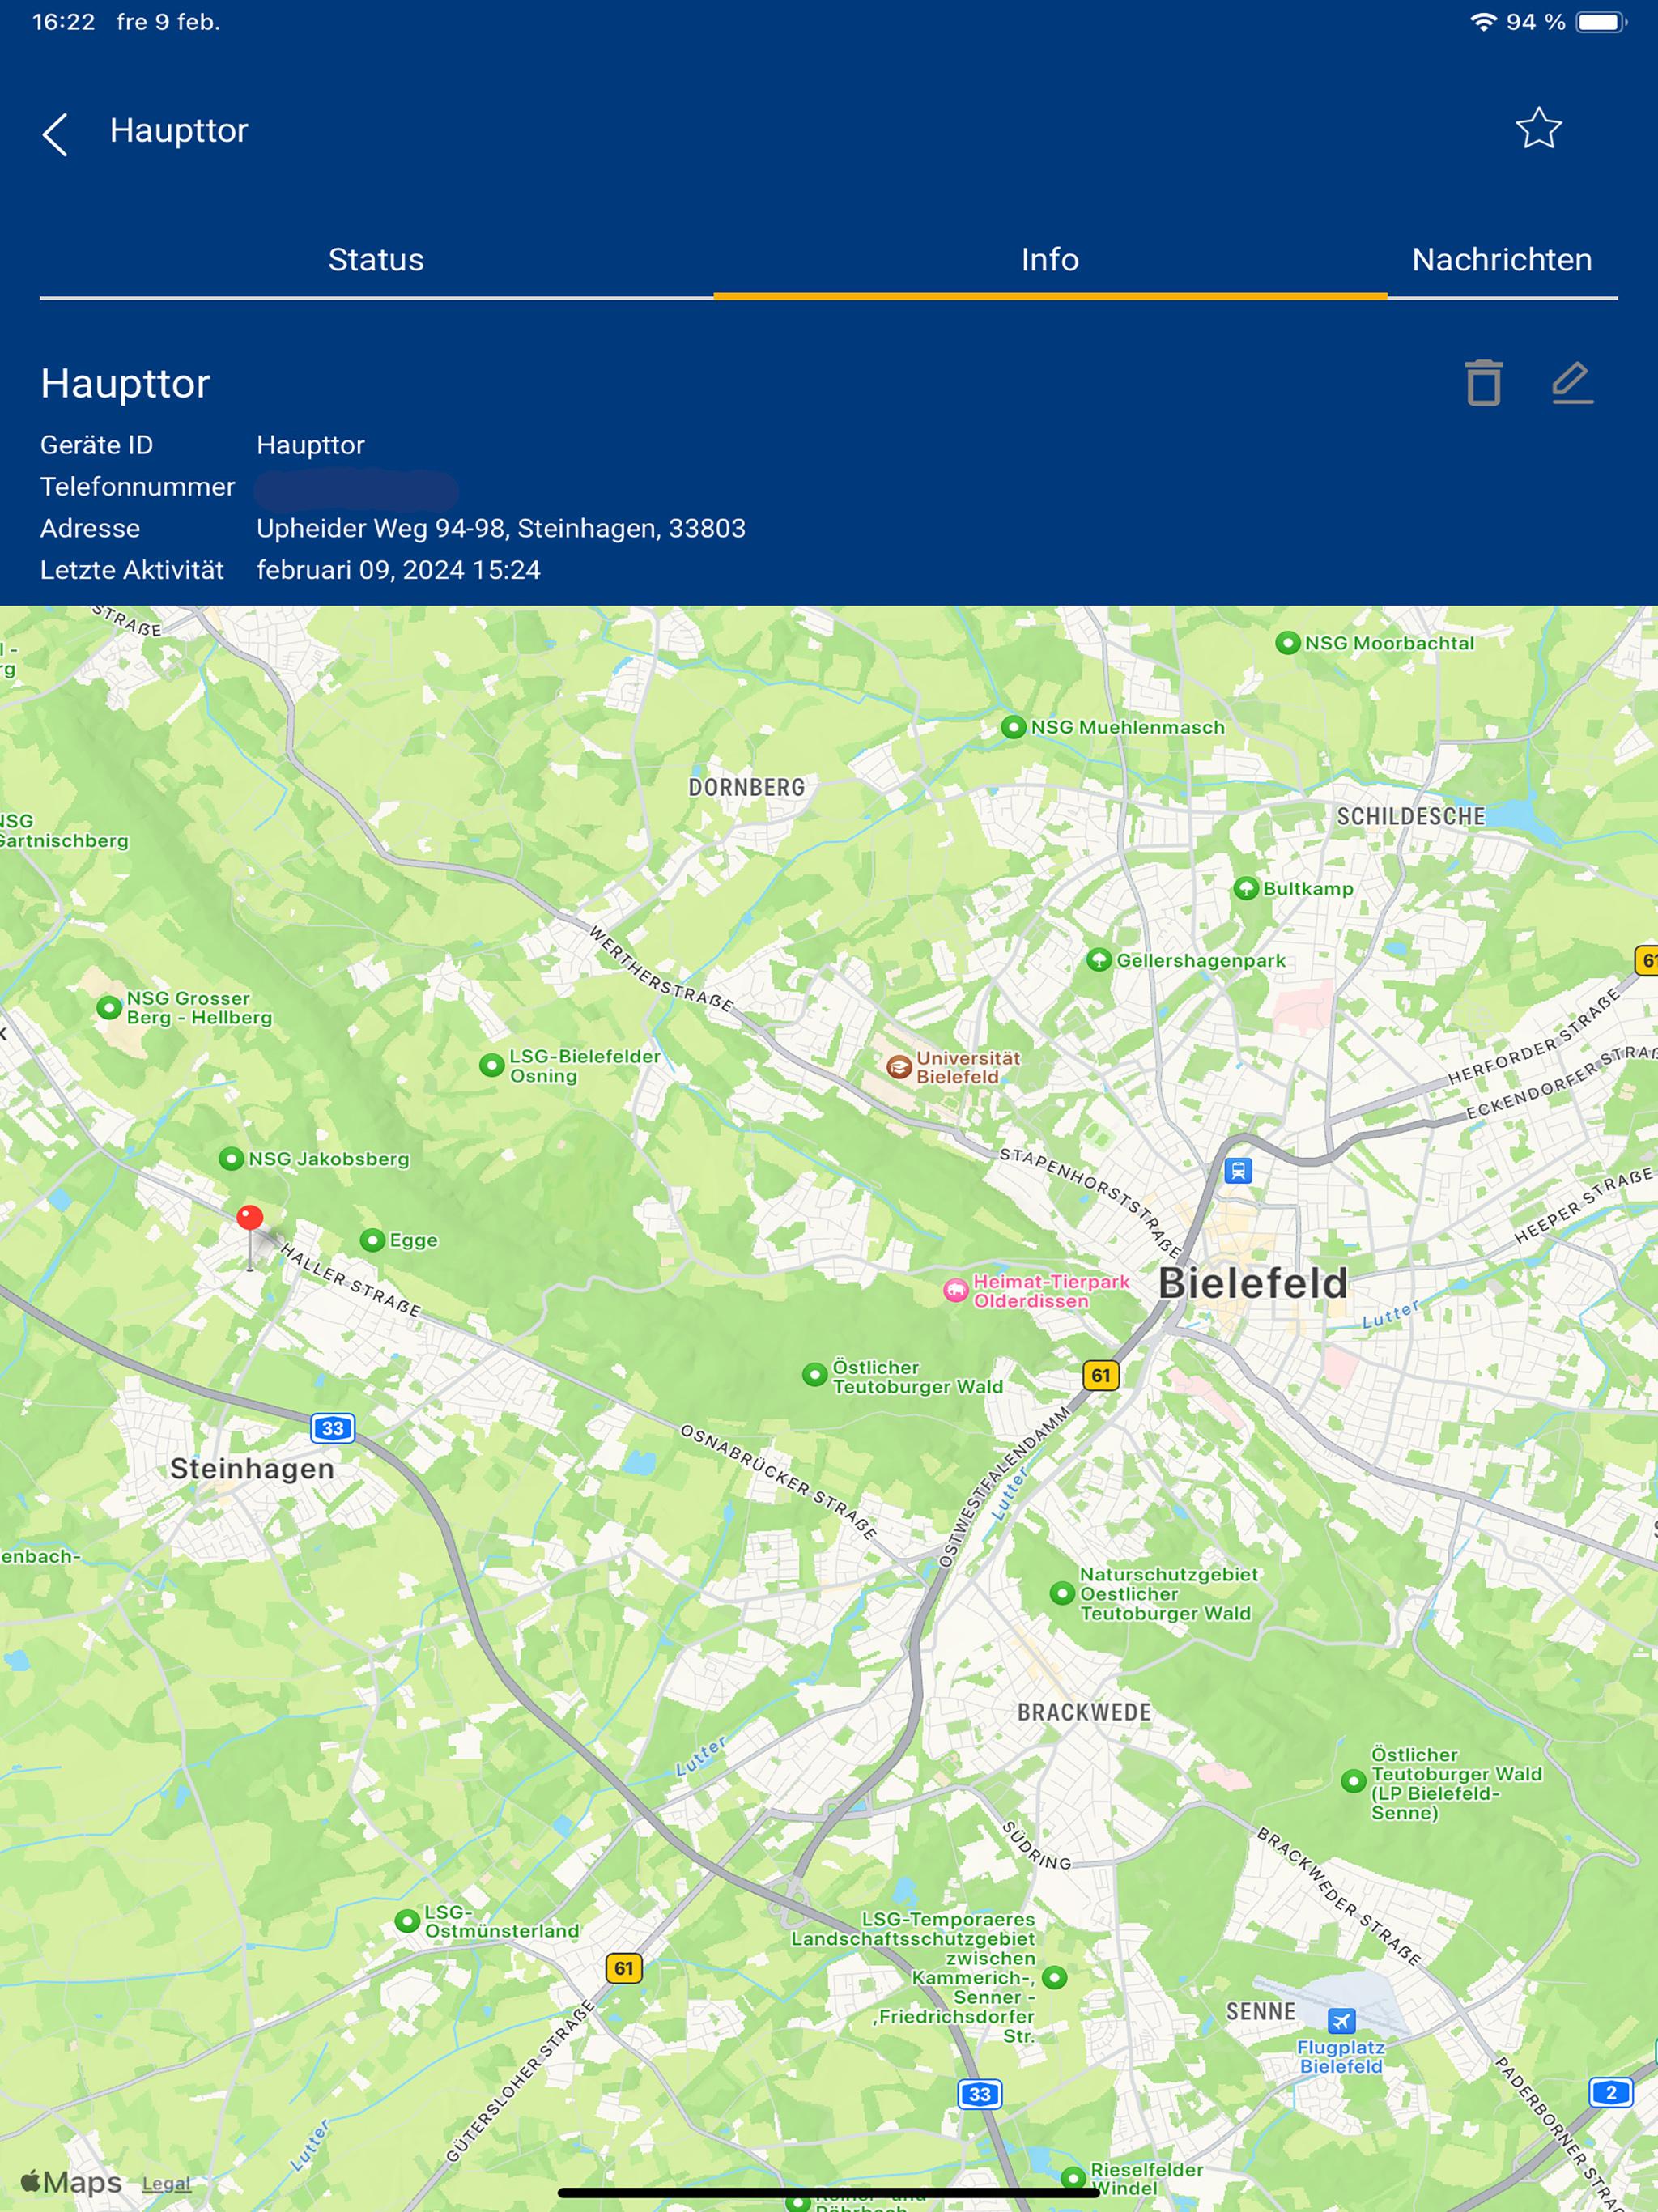Mark Haupttor as favorite with star
The width and height of the screenshot is (1658, 2212).
tap(1538, 129)
